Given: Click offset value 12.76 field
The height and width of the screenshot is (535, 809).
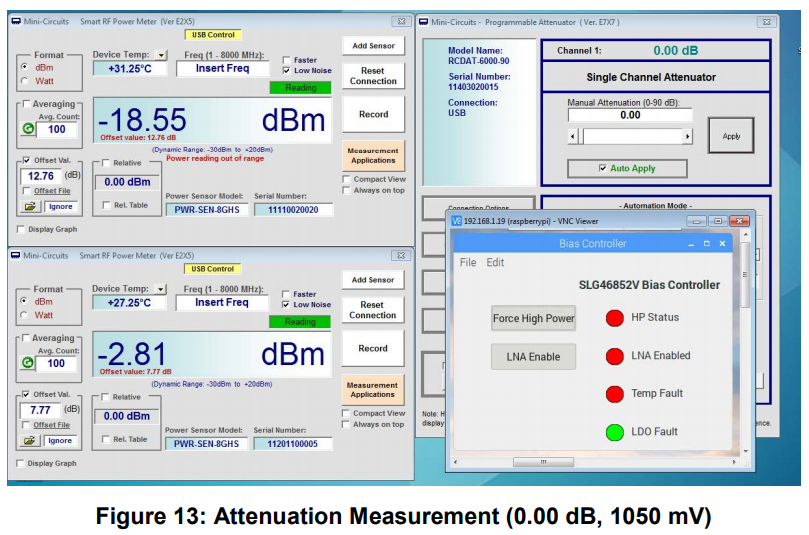Looking at the screenshot, I should point(41,176).
